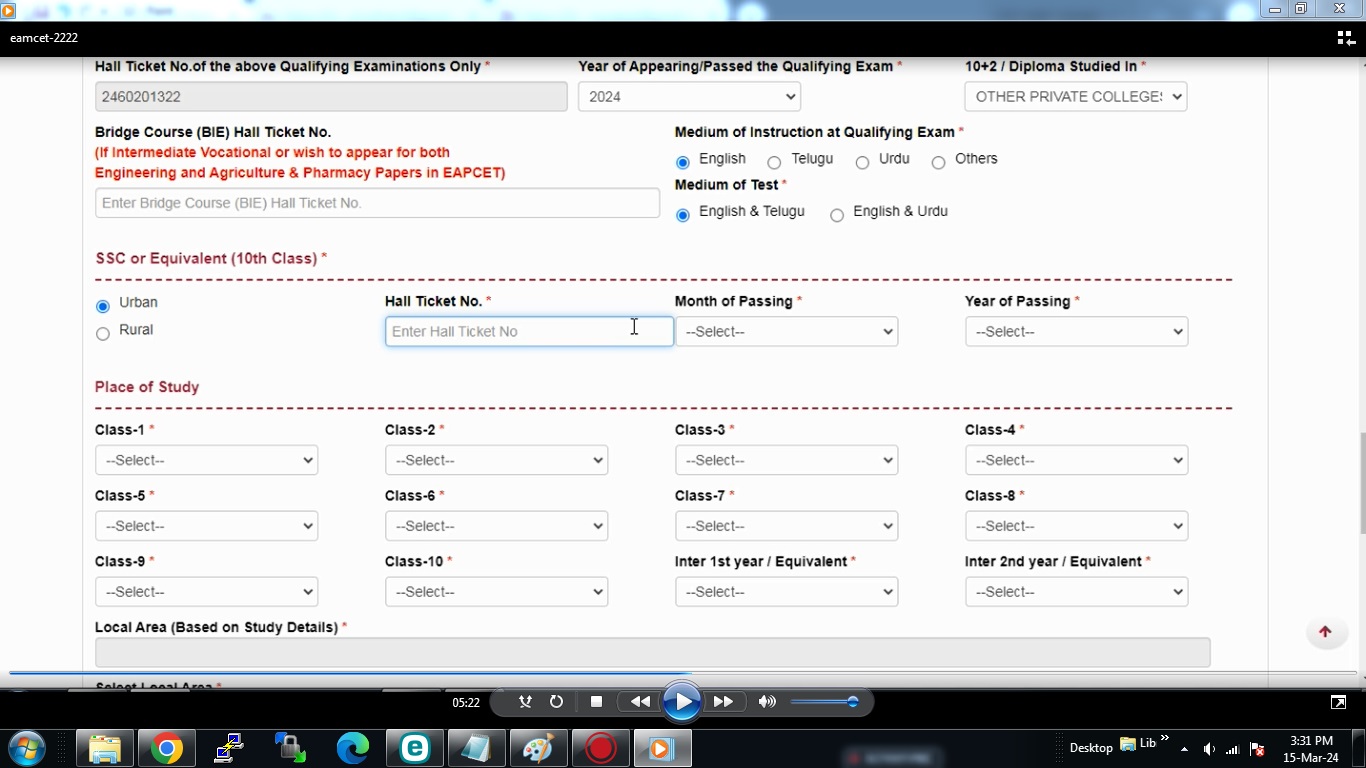Show hidden system tray icons
This screenshot has width=1366, height=768.
pos(1184,749)
